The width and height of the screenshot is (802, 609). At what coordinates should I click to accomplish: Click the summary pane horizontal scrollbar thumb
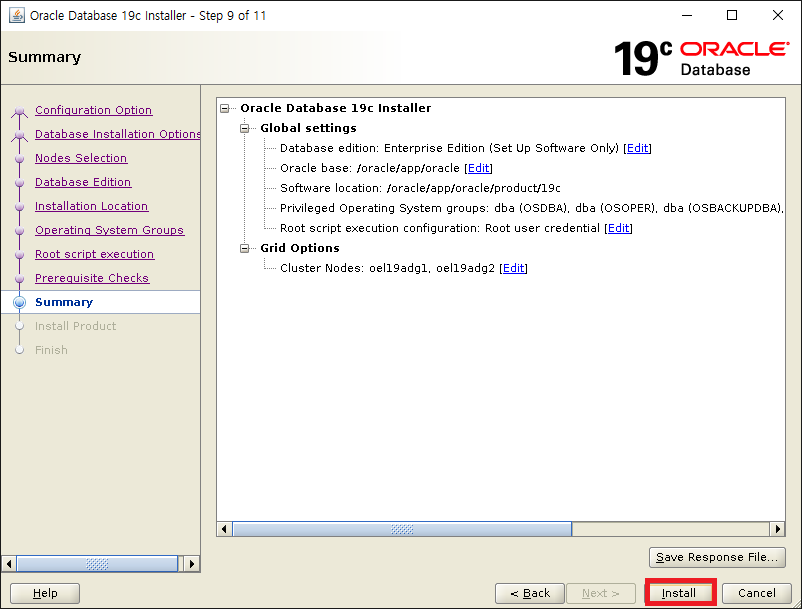(x=402, y=529)
